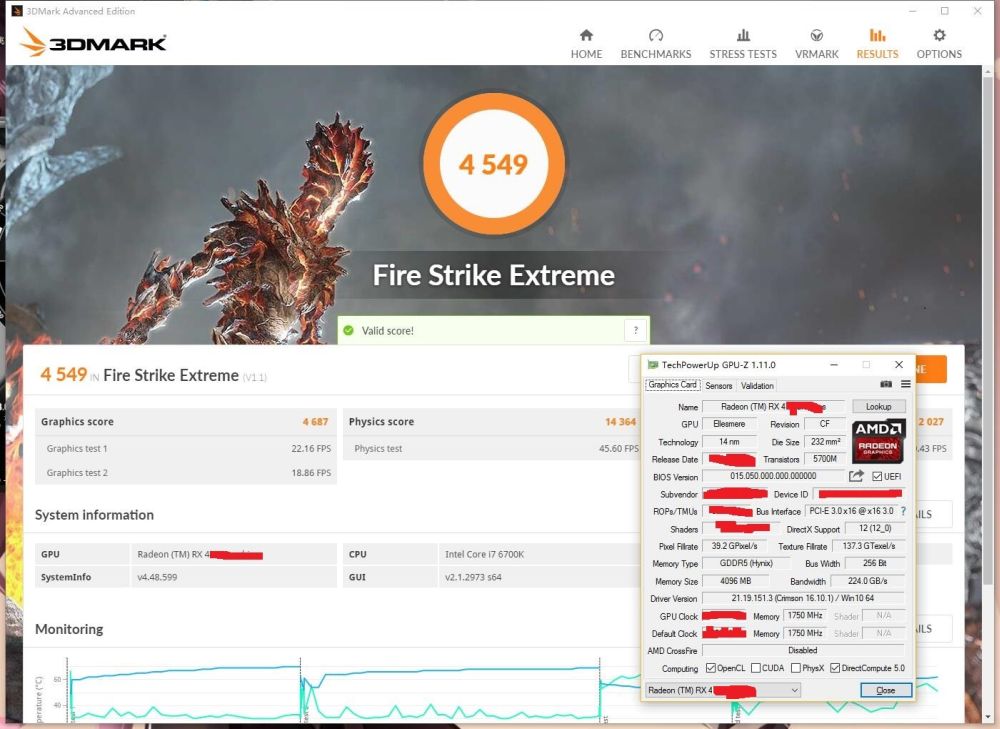Open the Home screen in 3DMark
This screenshot has height=729, width=1000.
586,43
